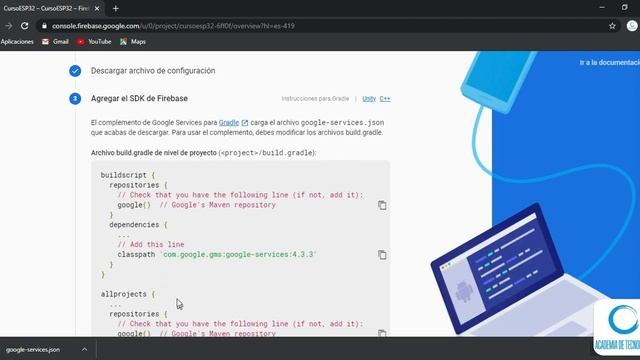The image size is (640, 360).
Task: Switch to 'Instrucciones para Gradle' tab
Action: click(x=315, y=99)
